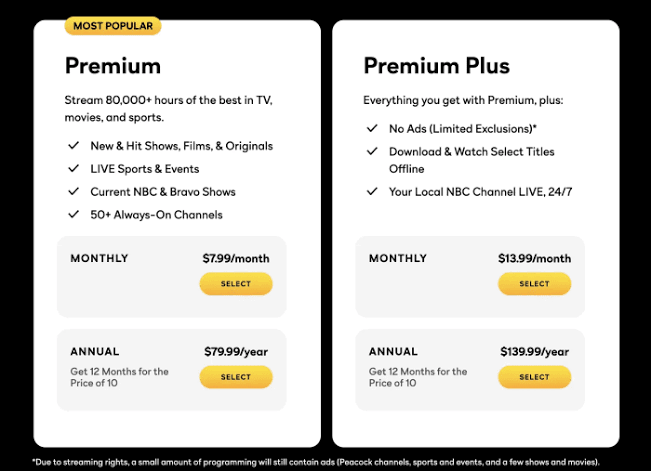
Task: Select the Premium annual $79.99 plan
Action: coord(236,377)
